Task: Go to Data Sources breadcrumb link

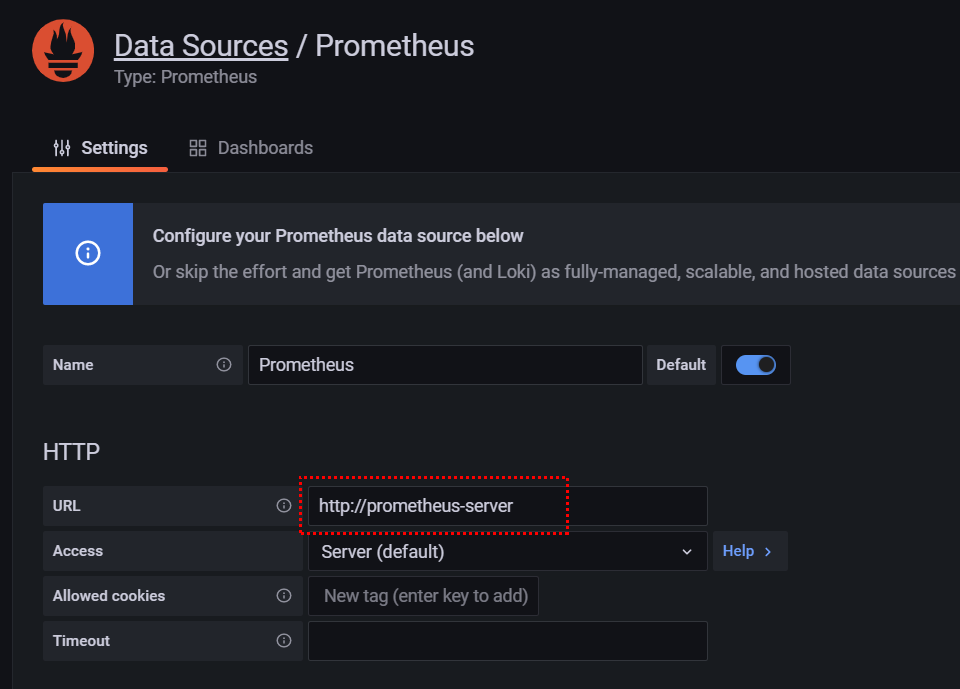Action: tap(201, 46)
